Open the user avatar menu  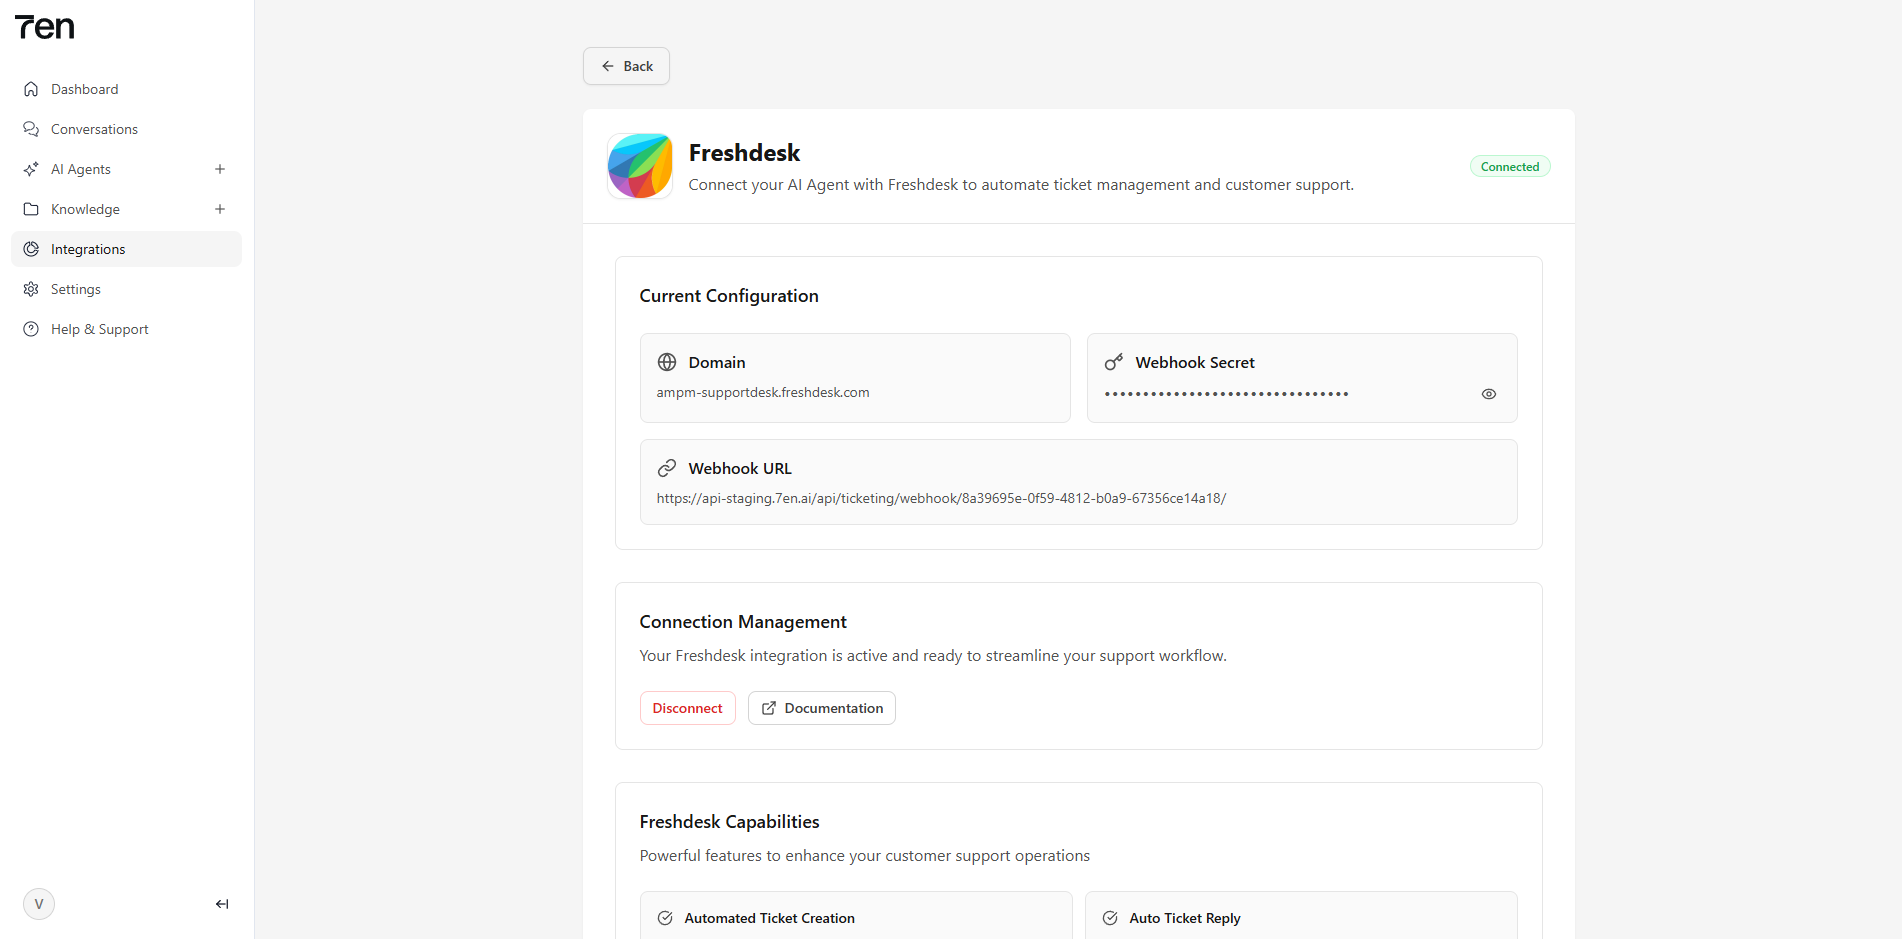tap(39, 904)
